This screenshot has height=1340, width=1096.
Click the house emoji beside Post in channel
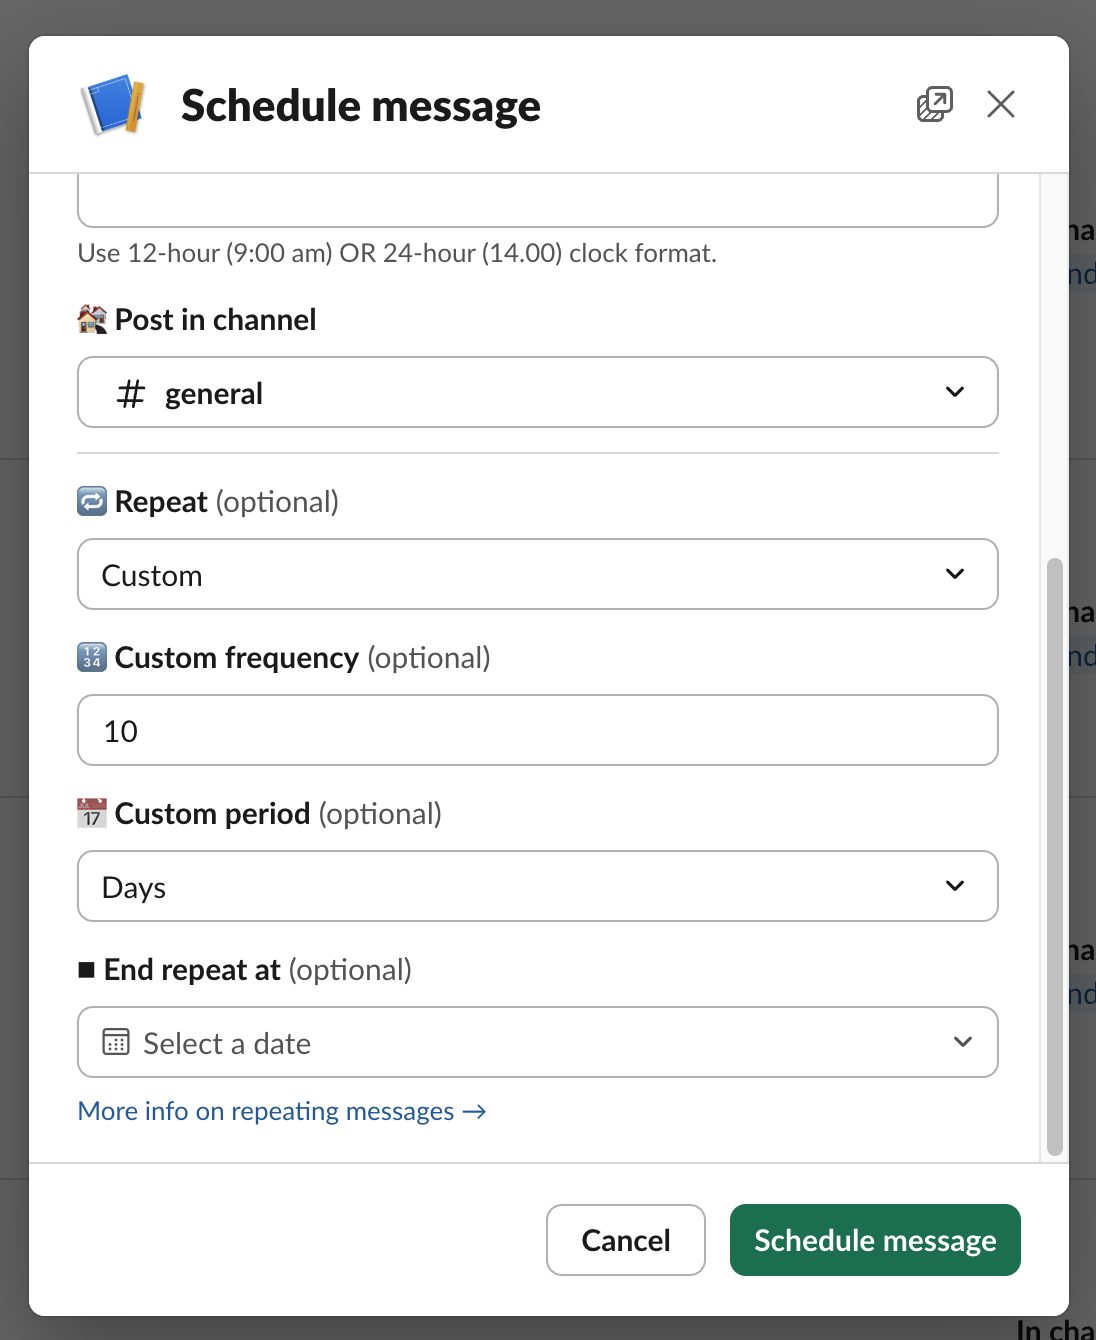pyautogui.click(x=92, y=319)
